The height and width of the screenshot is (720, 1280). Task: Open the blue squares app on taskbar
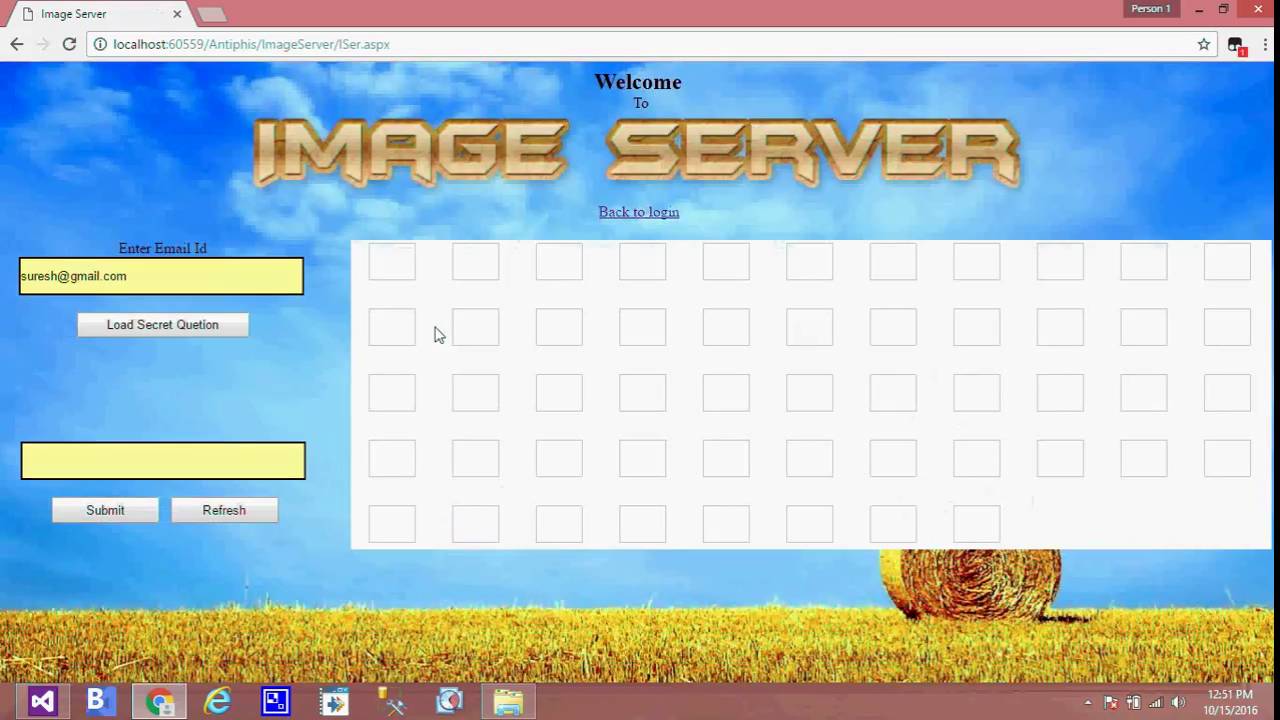click(275, 701)
